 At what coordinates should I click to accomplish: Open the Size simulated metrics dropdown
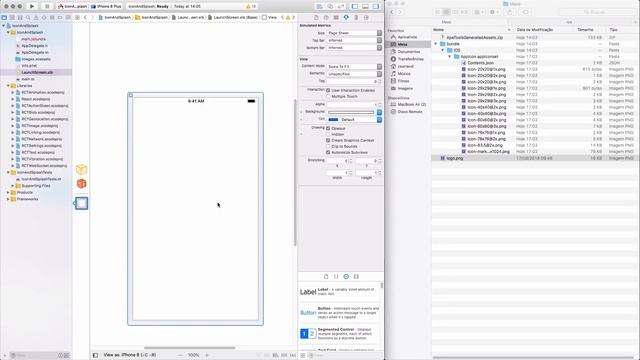click(354, 33)
